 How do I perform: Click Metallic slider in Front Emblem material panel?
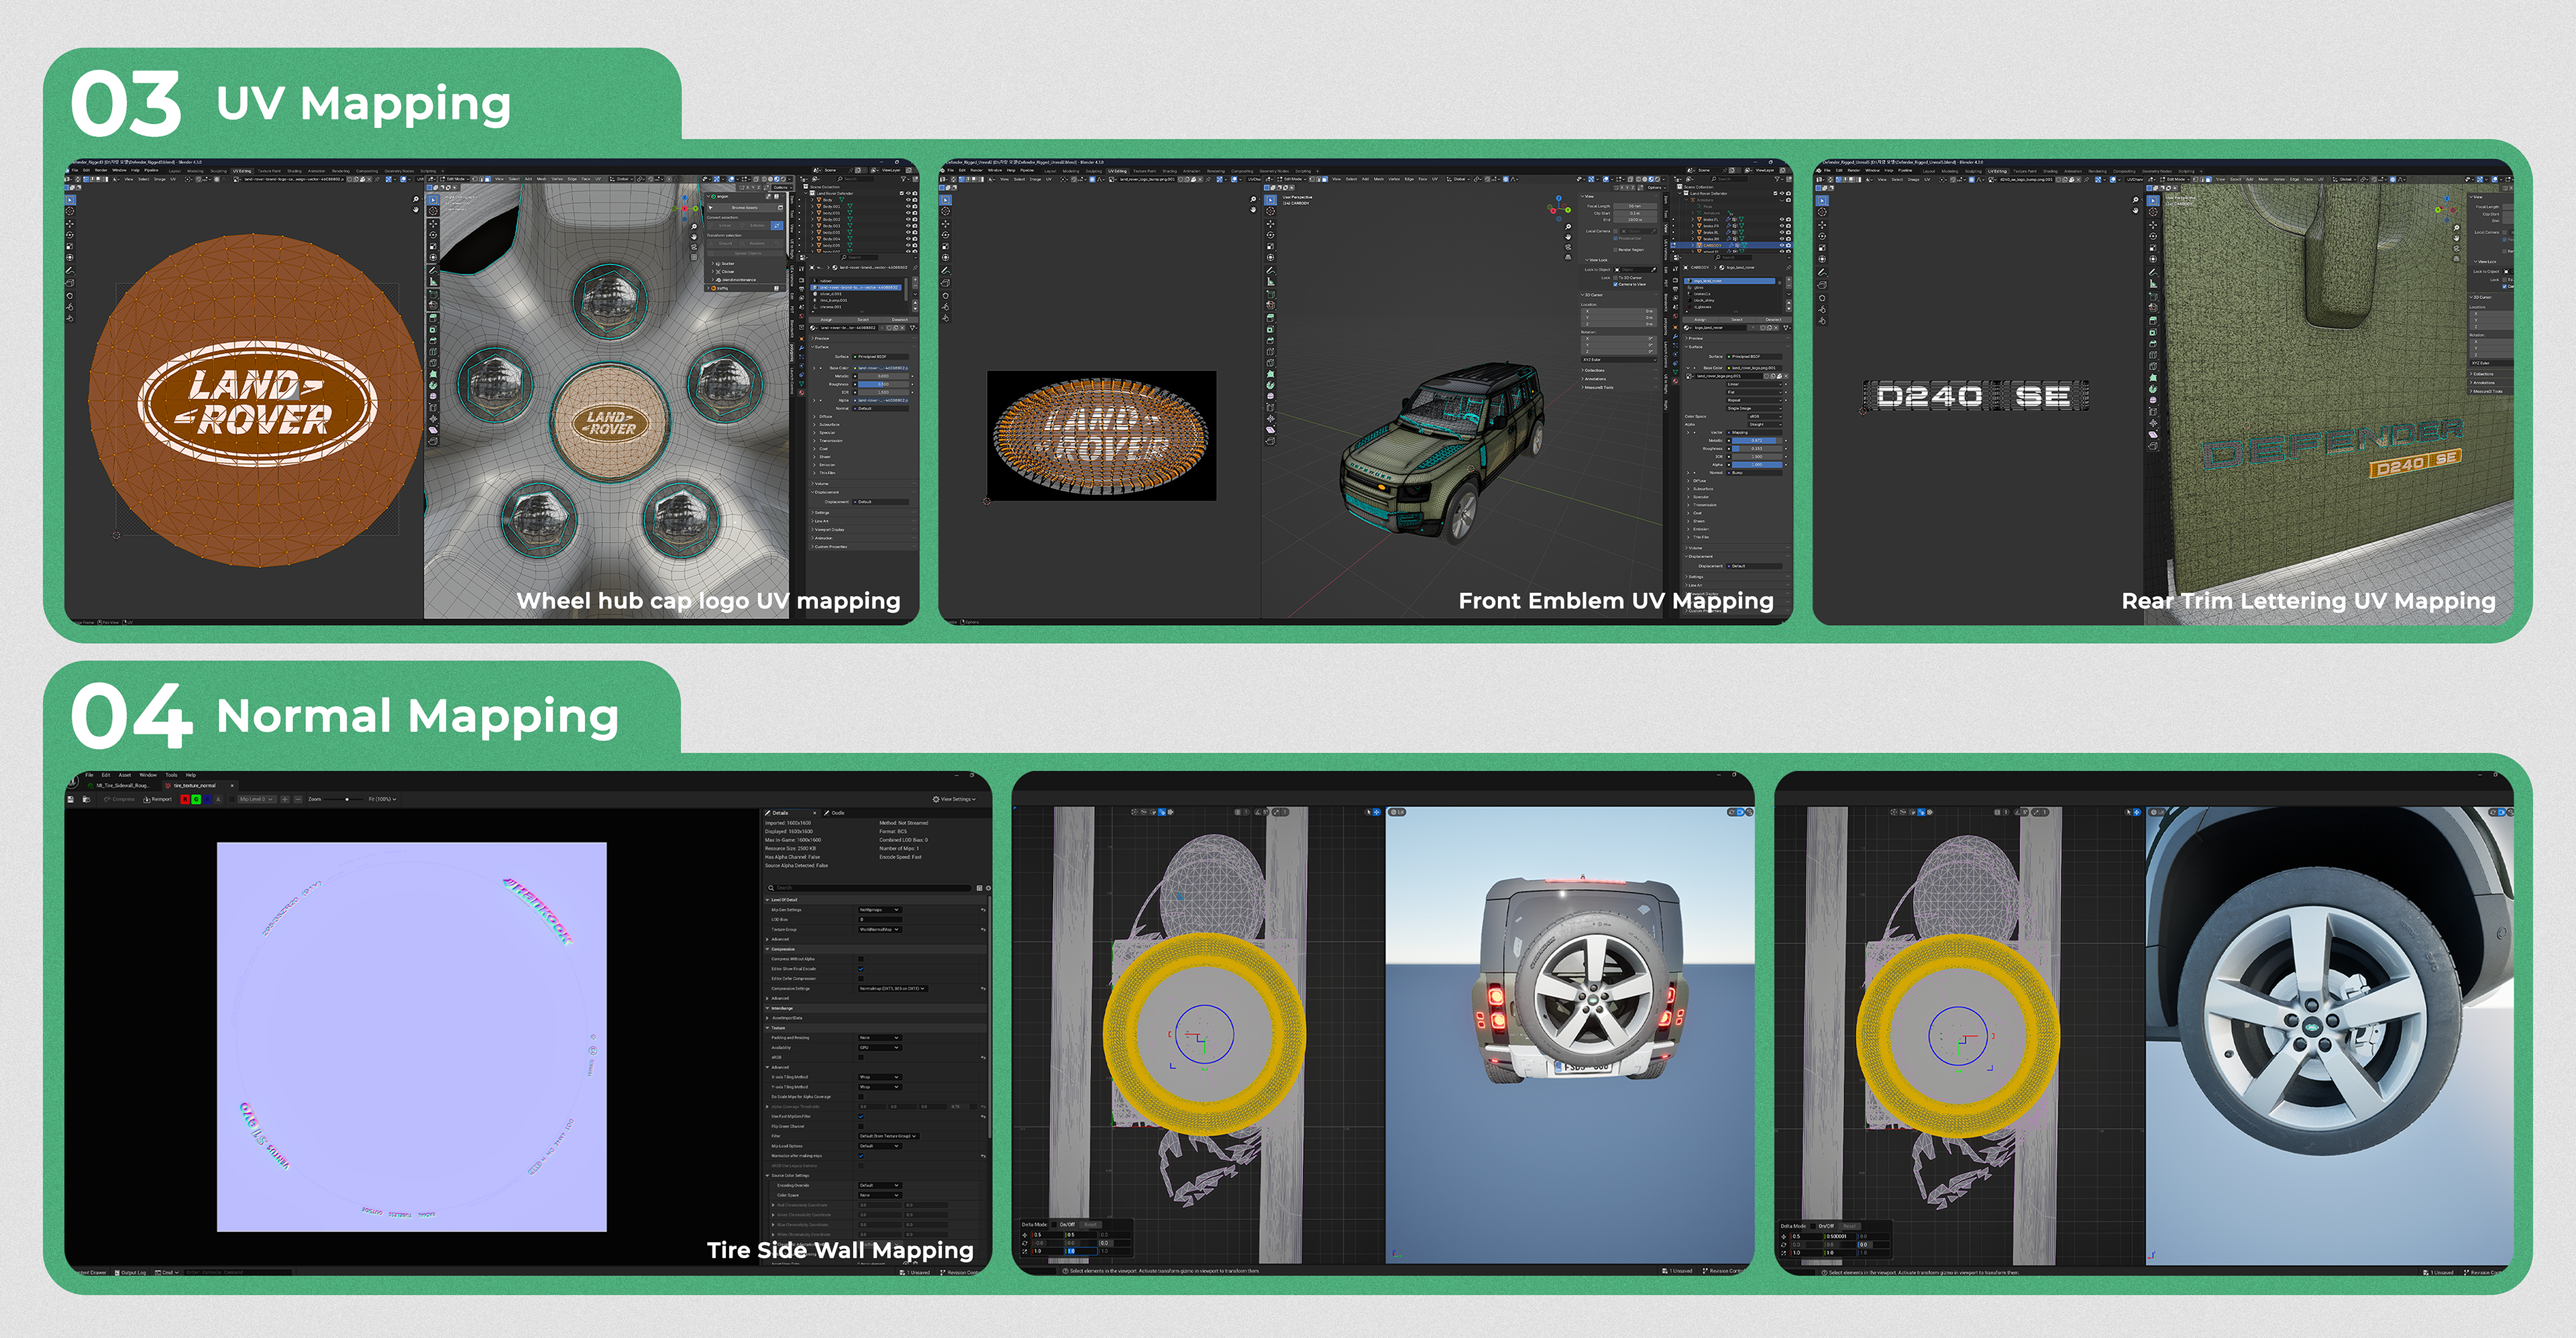tap(1756, 441)
